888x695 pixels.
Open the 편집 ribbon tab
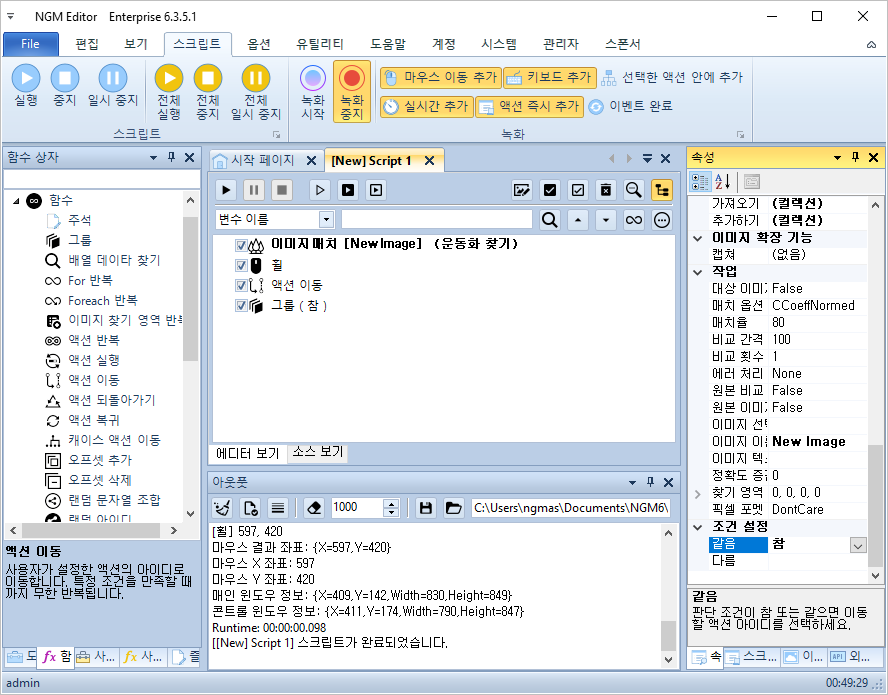[87, 44]
